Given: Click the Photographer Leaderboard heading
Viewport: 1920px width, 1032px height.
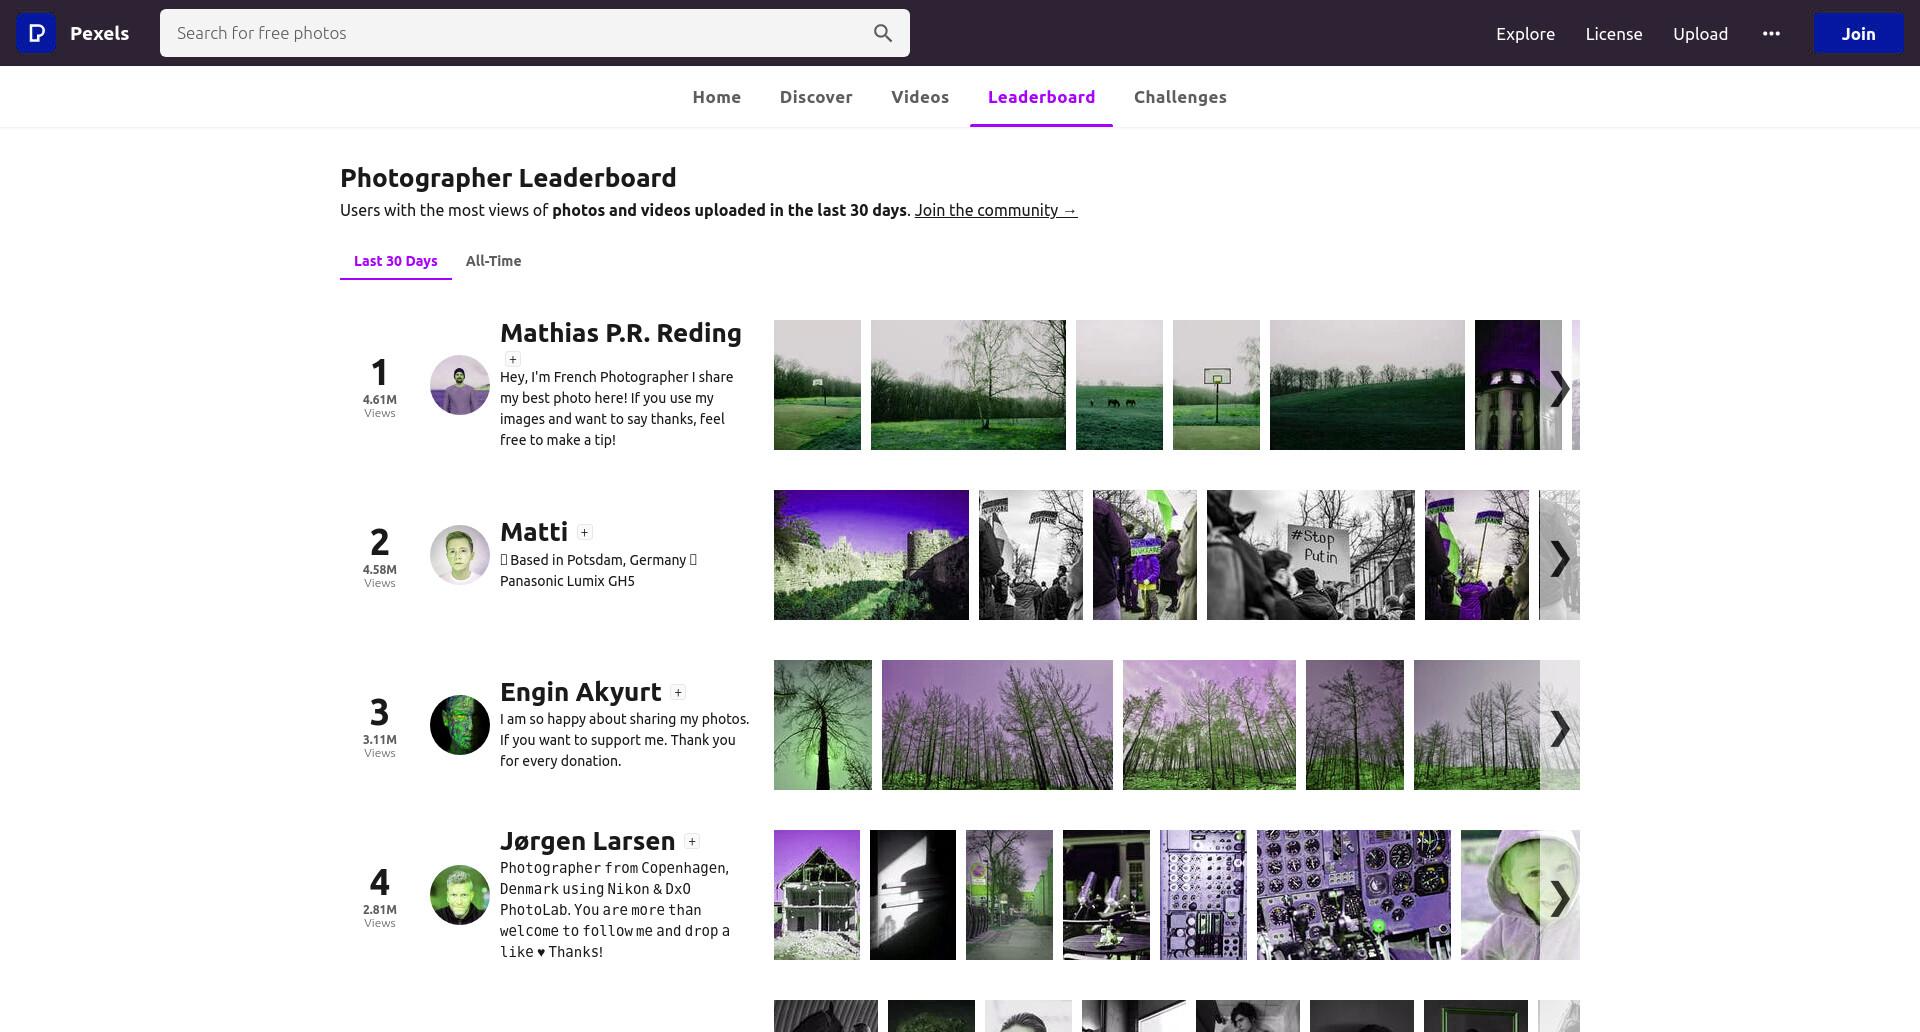Looking at the screenshot, I should point(508,178).
